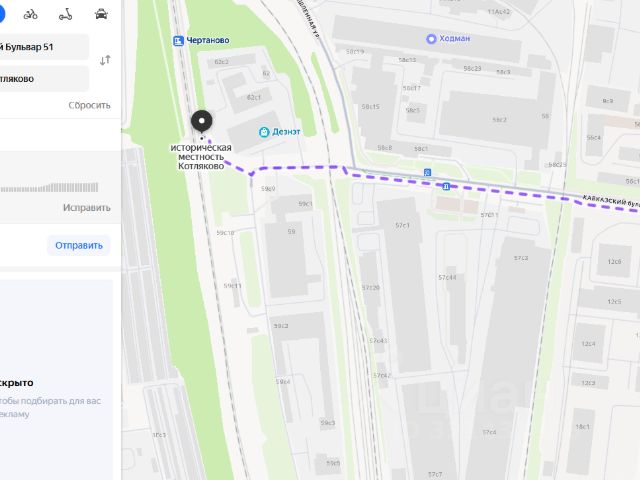Click the Кавказский бульвар street label
Screen dimensions: 640x480
click(610, 202)
